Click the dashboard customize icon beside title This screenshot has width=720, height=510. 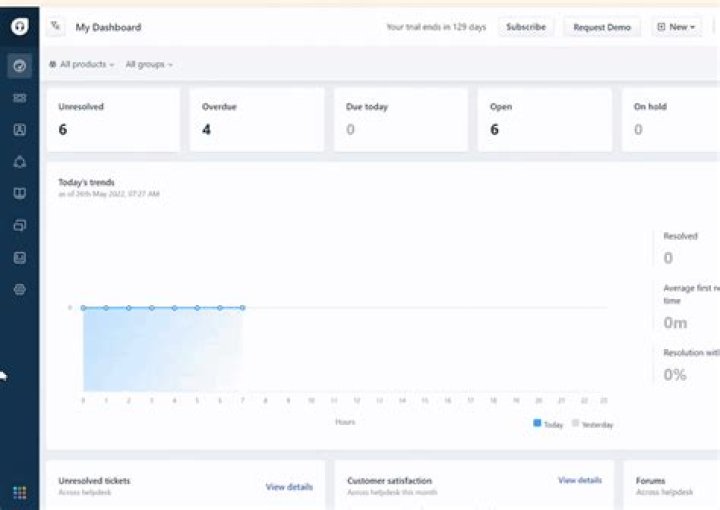point(56,27)
